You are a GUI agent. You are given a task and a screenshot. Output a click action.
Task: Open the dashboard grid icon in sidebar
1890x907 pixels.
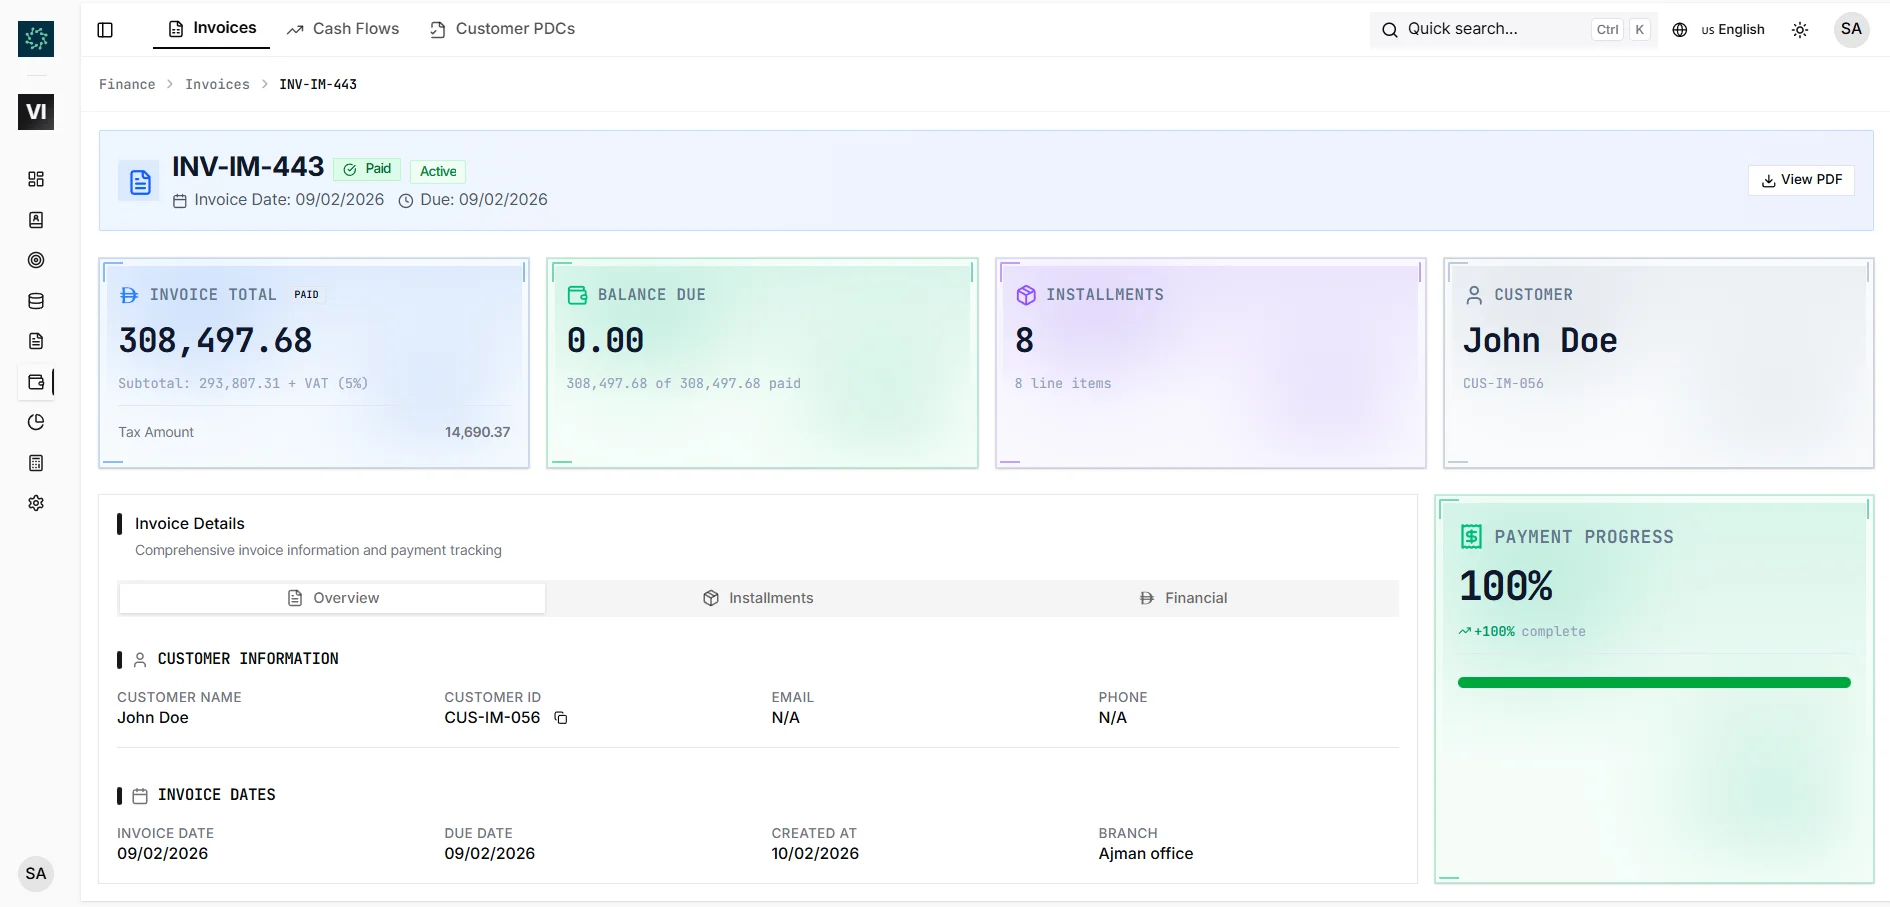(x=36, y=179)
